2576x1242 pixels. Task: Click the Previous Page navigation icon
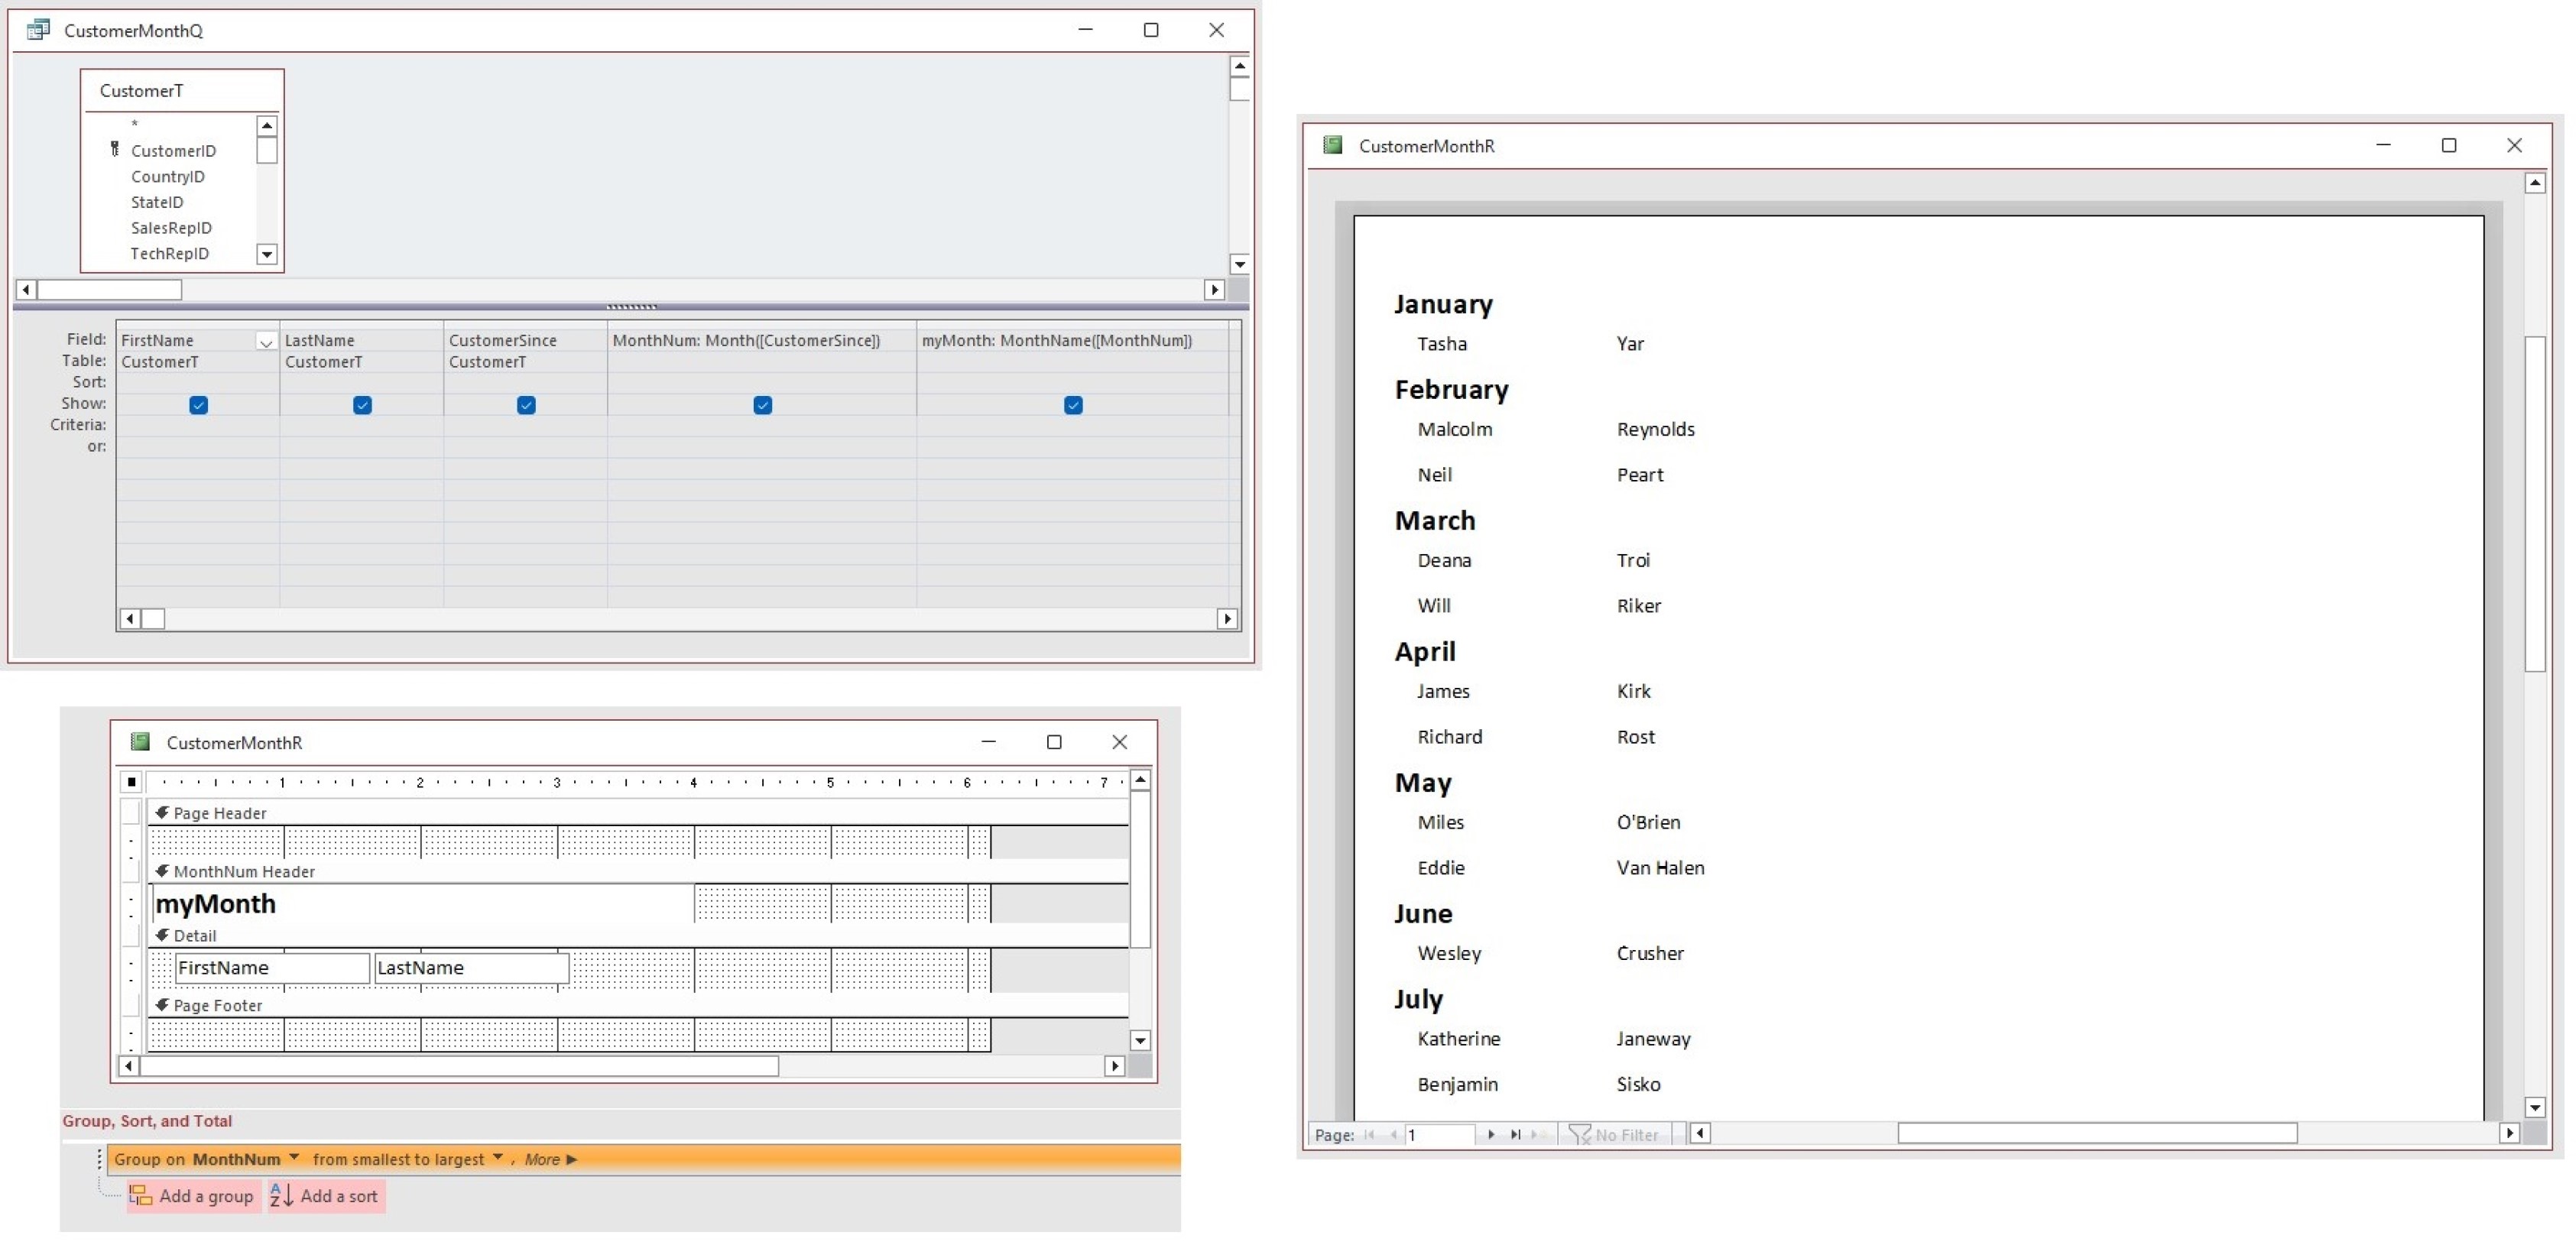coord(1396,1135)
